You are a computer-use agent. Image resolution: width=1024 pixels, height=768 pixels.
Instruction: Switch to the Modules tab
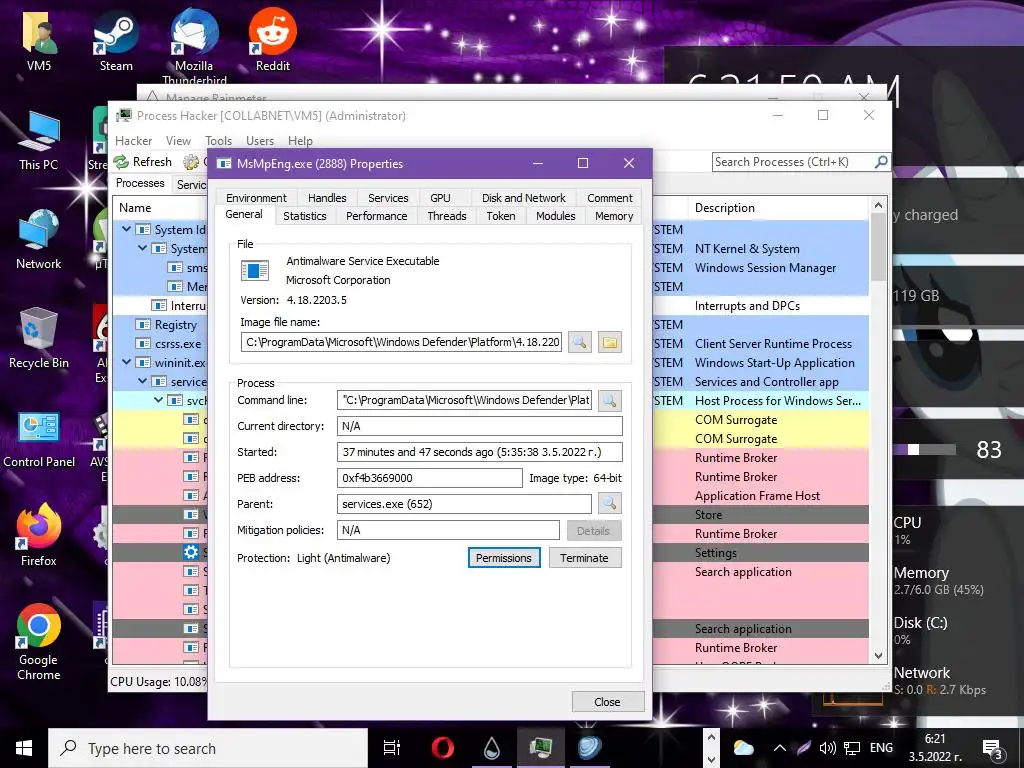coord(556,216)
